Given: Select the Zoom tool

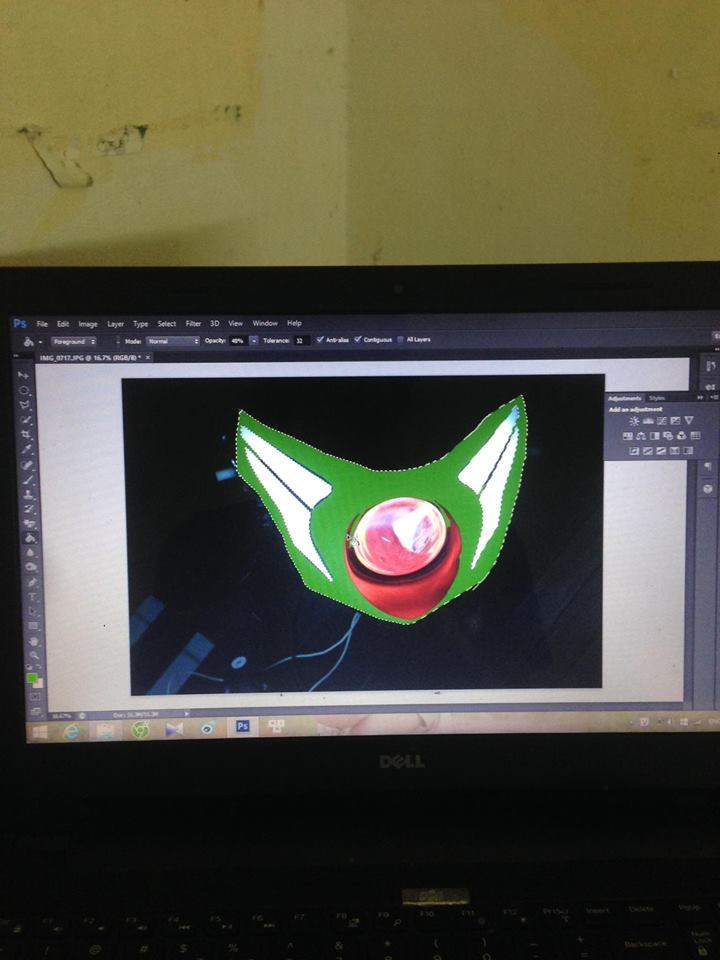Looking at the screenshot, I should tap(34, 654).
